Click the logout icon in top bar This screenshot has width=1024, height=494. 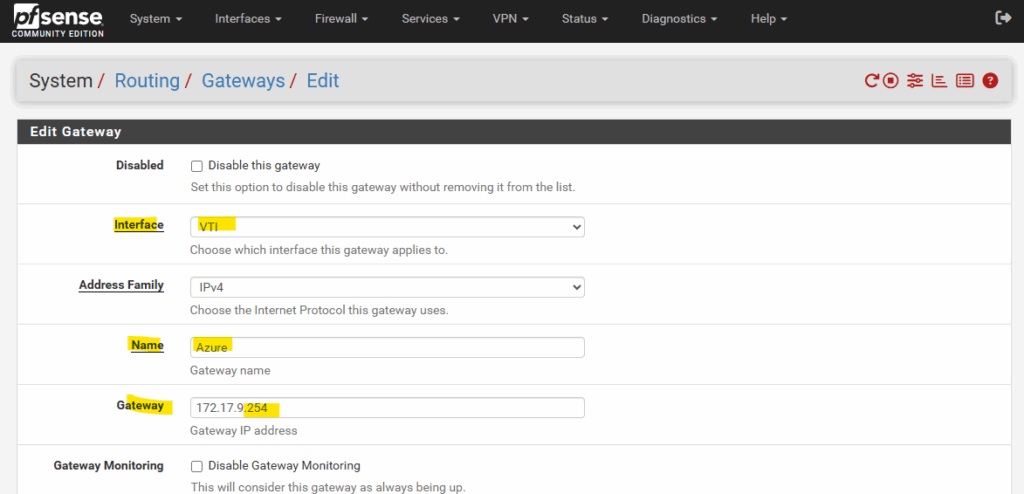1002,18
